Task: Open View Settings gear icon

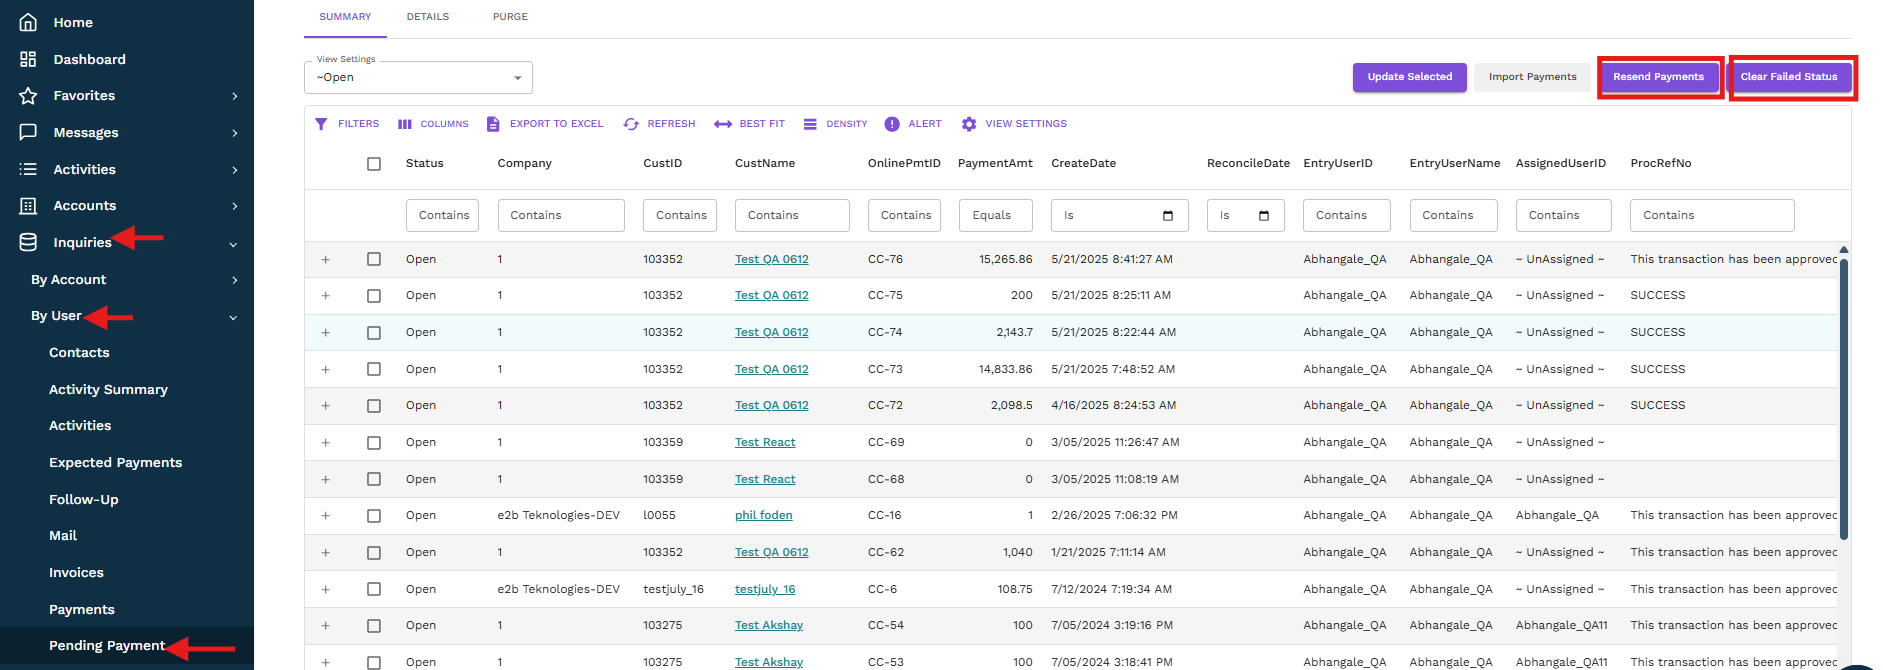Action: pos(969,124)
